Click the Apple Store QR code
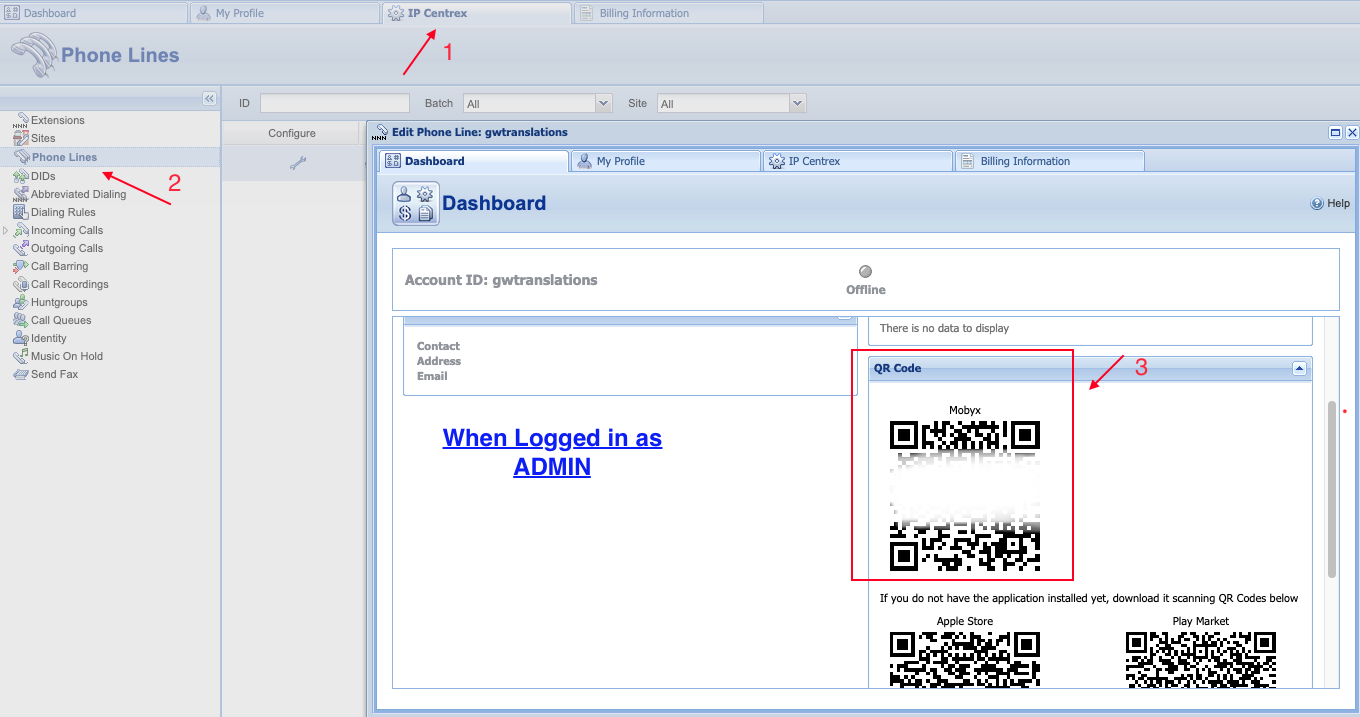Screen dimensions: 1360x717 965,659
